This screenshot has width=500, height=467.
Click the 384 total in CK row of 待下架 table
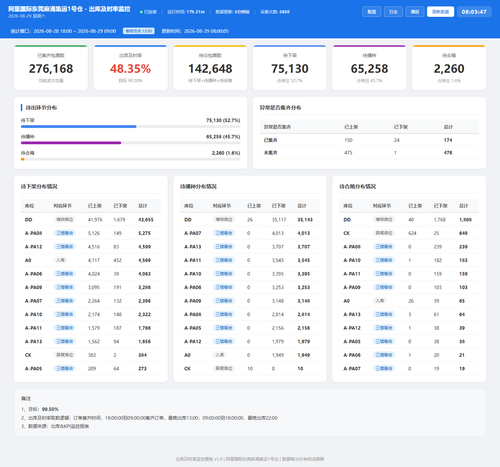(142, 355)
